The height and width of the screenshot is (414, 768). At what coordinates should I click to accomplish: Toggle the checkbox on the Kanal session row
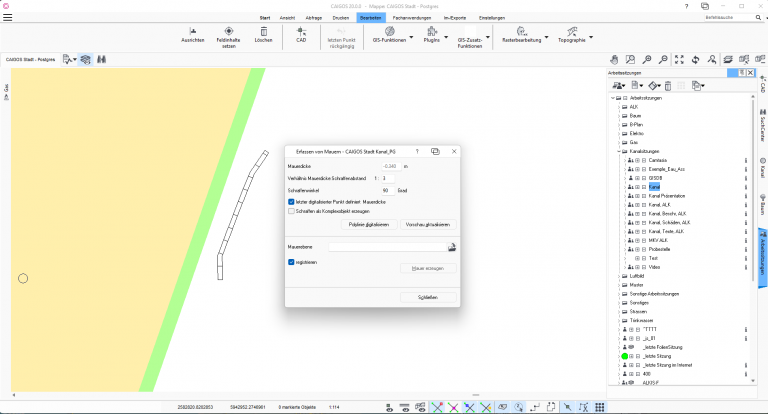click(x=644, y=187)
